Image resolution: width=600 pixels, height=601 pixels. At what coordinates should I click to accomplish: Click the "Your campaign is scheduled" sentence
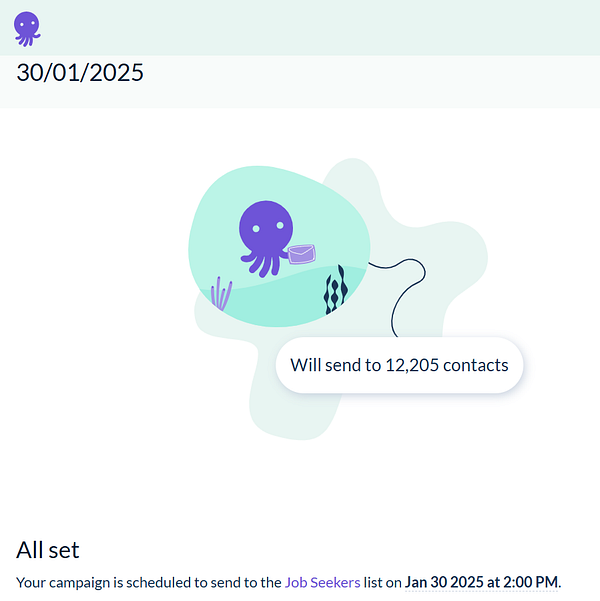[x=288, y=582]
